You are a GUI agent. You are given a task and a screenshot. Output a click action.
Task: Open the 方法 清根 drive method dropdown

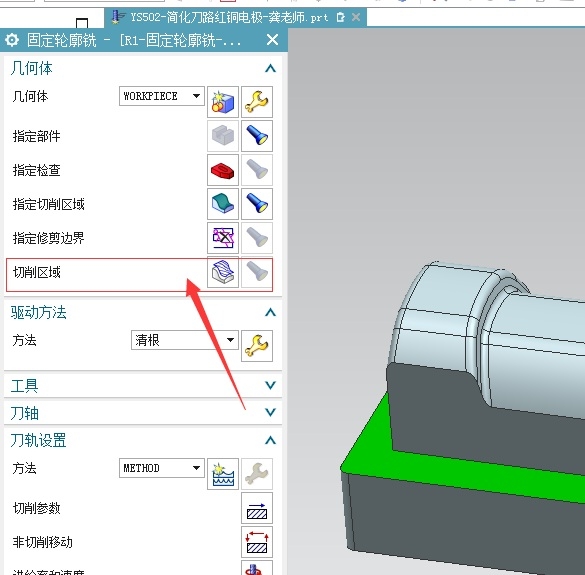point(185,340)
